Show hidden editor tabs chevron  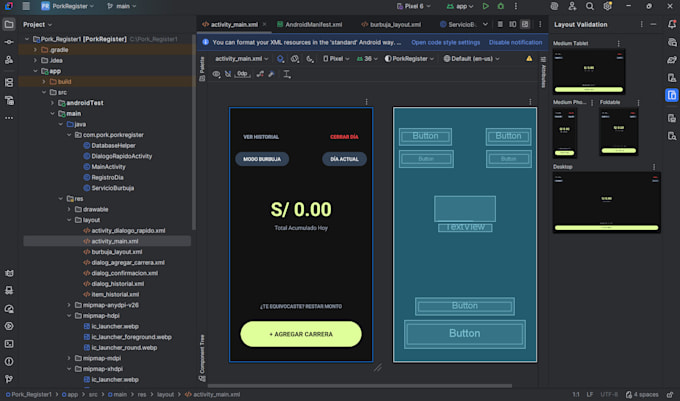(485, 24)
